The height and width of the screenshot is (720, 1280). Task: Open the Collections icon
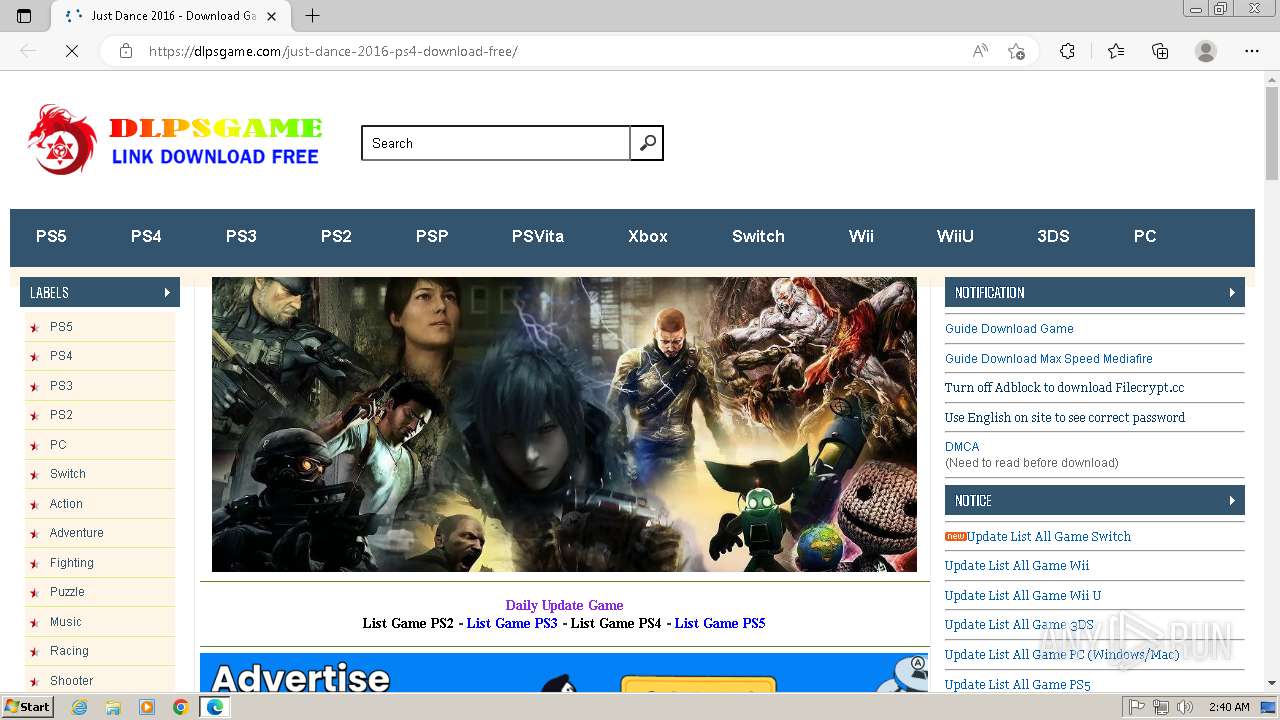[1160, 51]
